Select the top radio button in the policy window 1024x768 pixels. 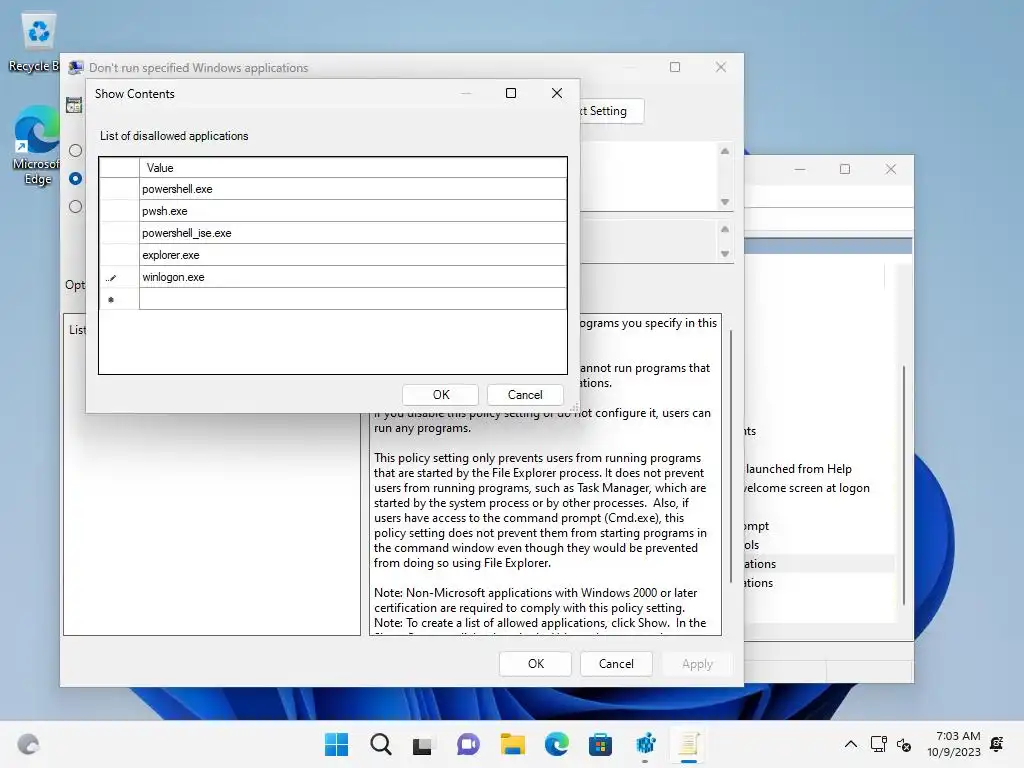point(76,150)
